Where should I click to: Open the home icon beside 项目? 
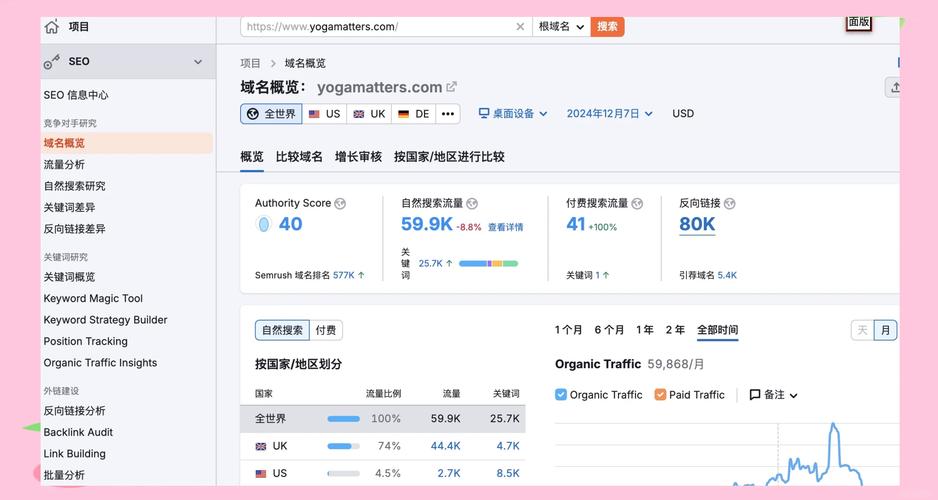click(52, 26)
